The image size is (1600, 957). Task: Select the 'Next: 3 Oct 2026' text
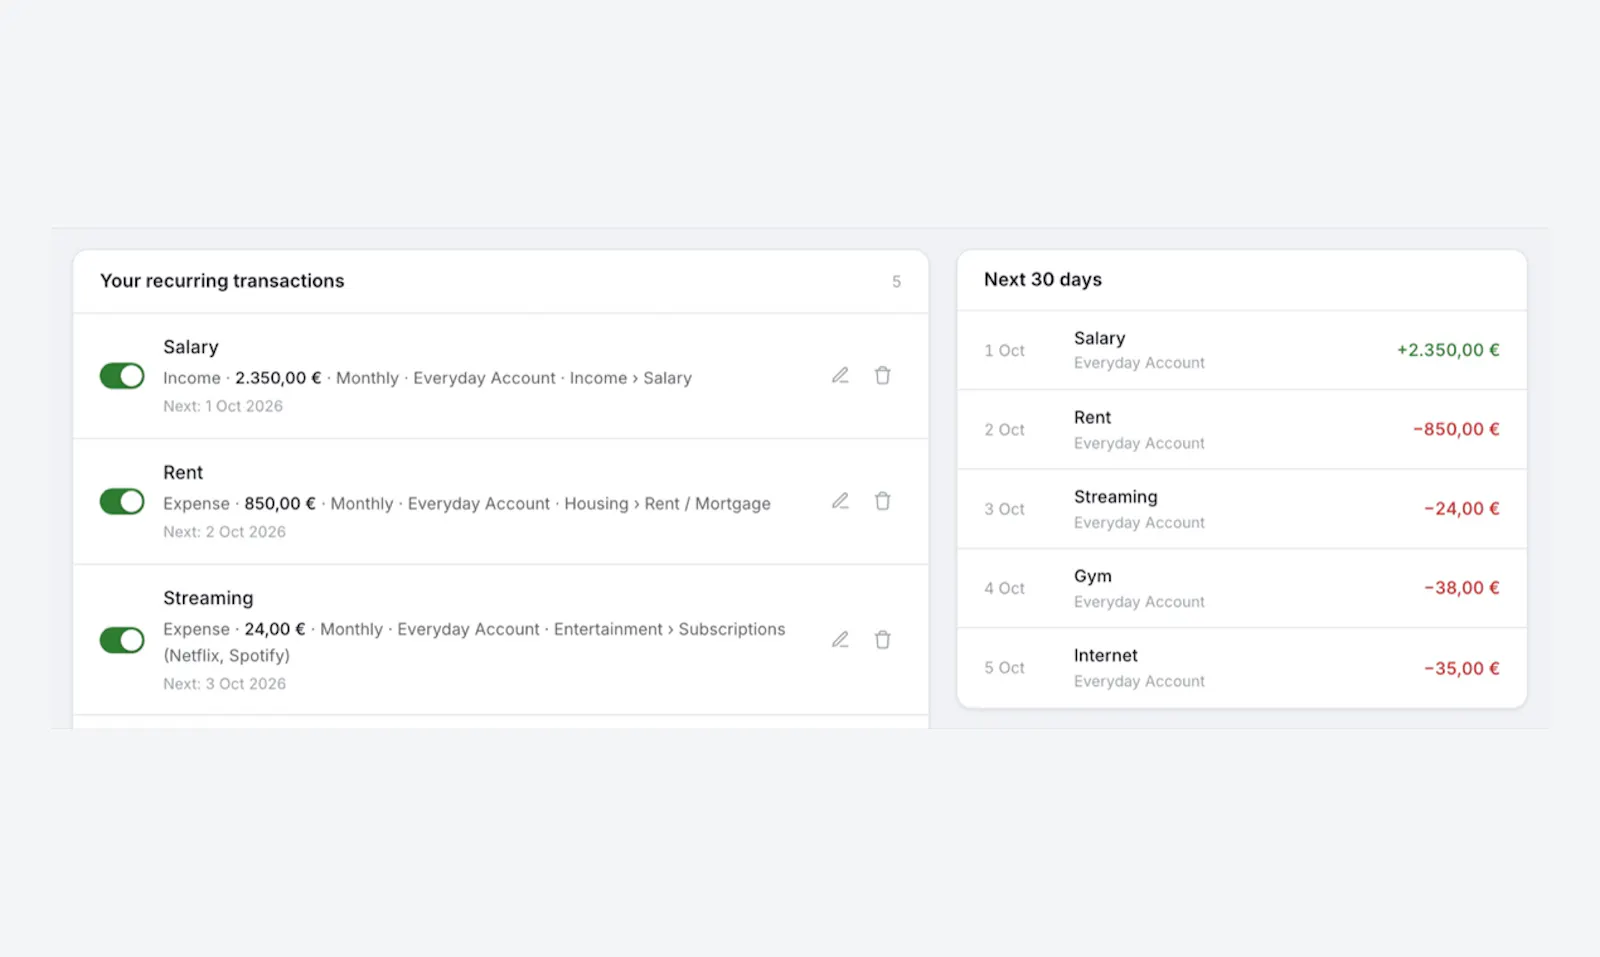(224, 684)
